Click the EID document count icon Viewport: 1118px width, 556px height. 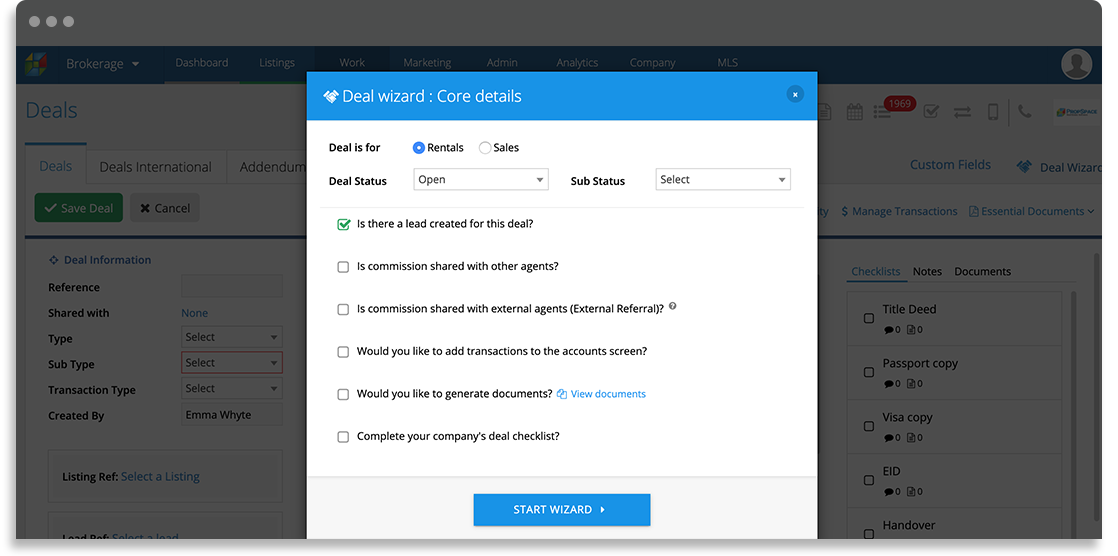coord(911,492)
